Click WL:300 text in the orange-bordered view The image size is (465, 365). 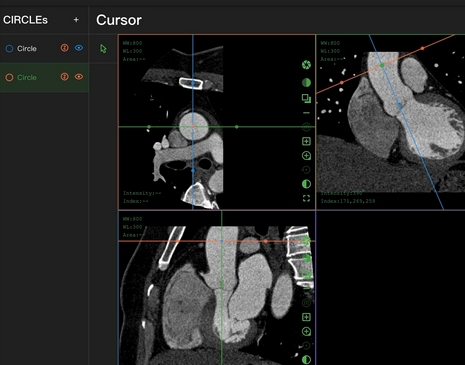pos(132,51)
